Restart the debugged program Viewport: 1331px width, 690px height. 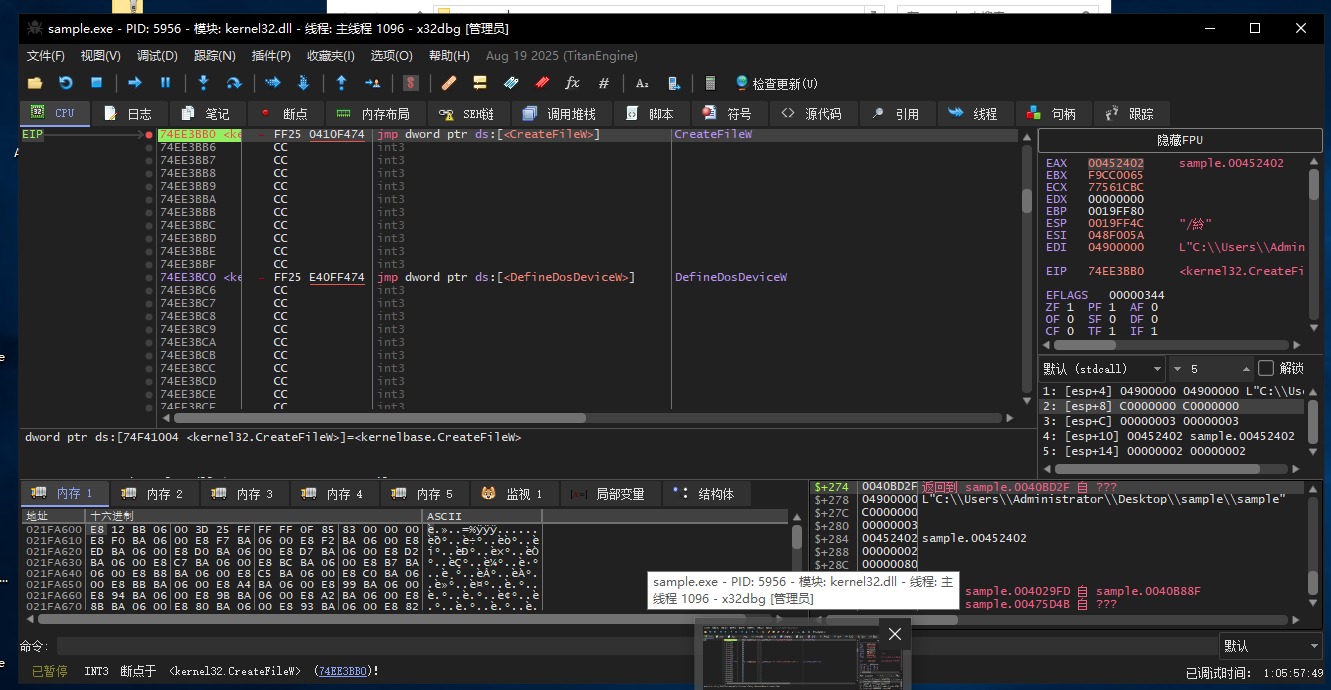click(x=66, y=83)
